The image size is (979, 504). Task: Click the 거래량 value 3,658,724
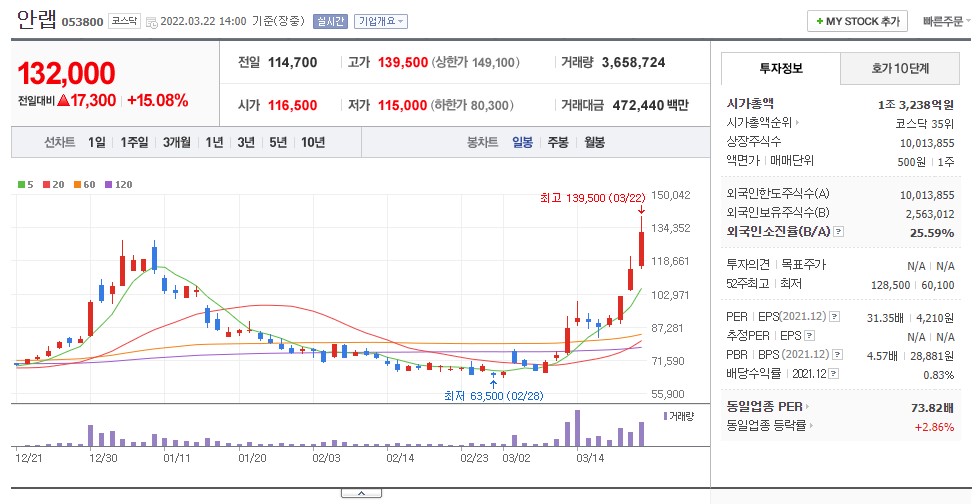tap(633, 62)
